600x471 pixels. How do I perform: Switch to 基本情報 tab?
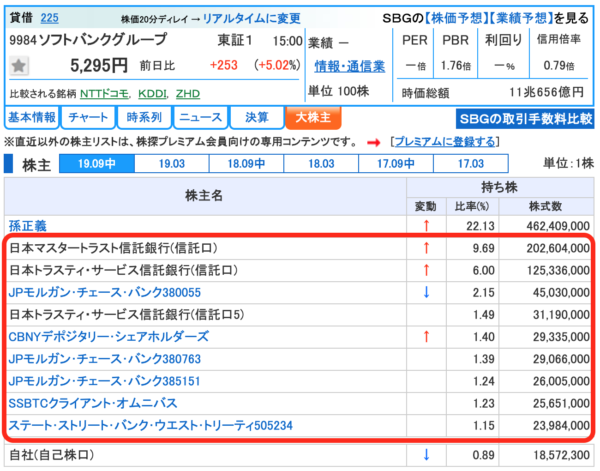[x=32, y=117]
